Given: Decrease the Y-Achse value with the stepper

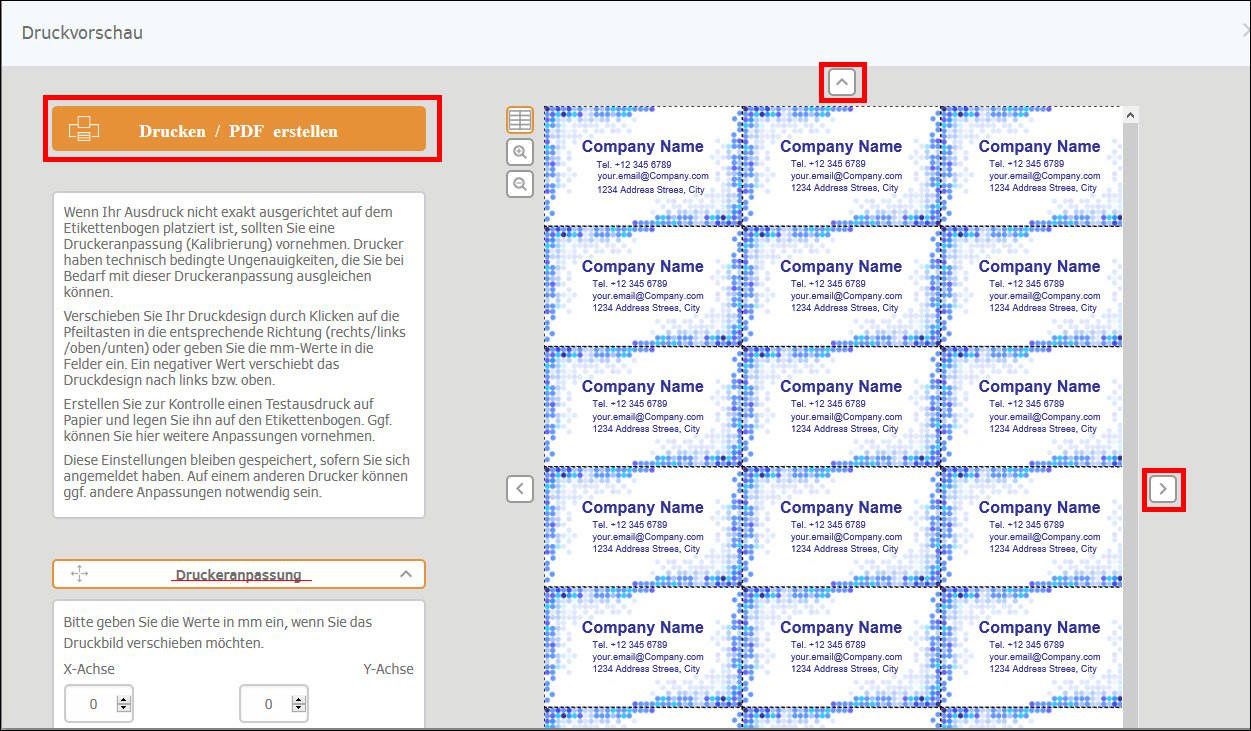Looking at the screenshot, I should [299, 708].
